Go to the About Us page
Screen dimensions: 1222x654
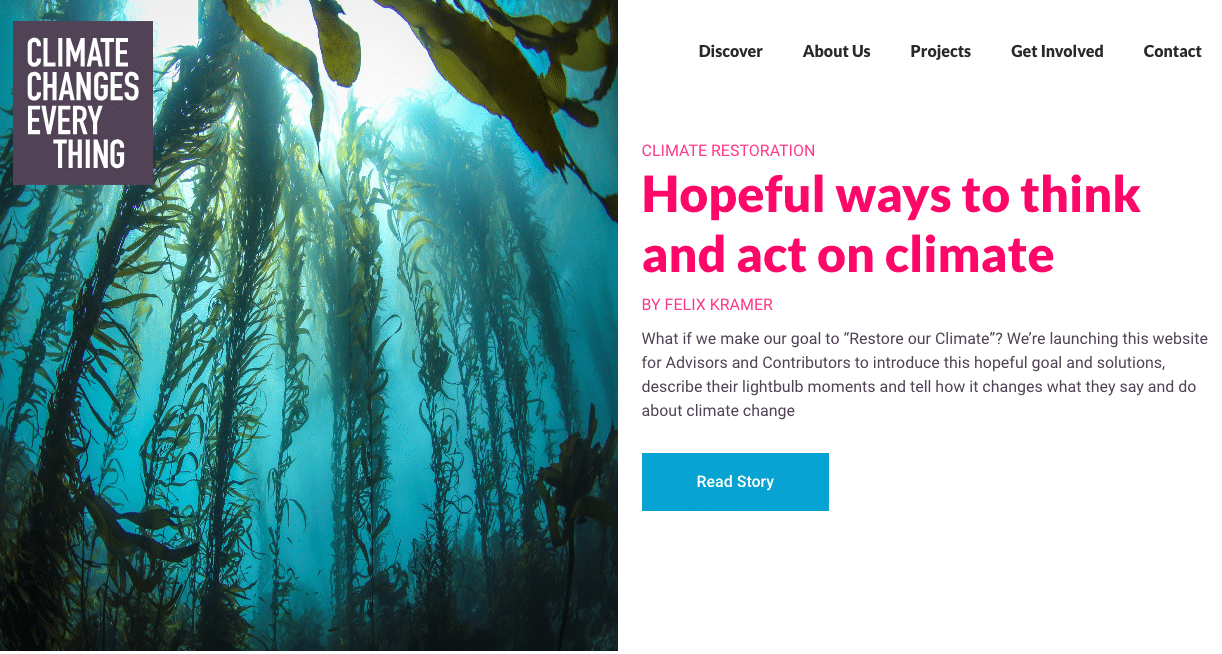click(x=836, y=52)
